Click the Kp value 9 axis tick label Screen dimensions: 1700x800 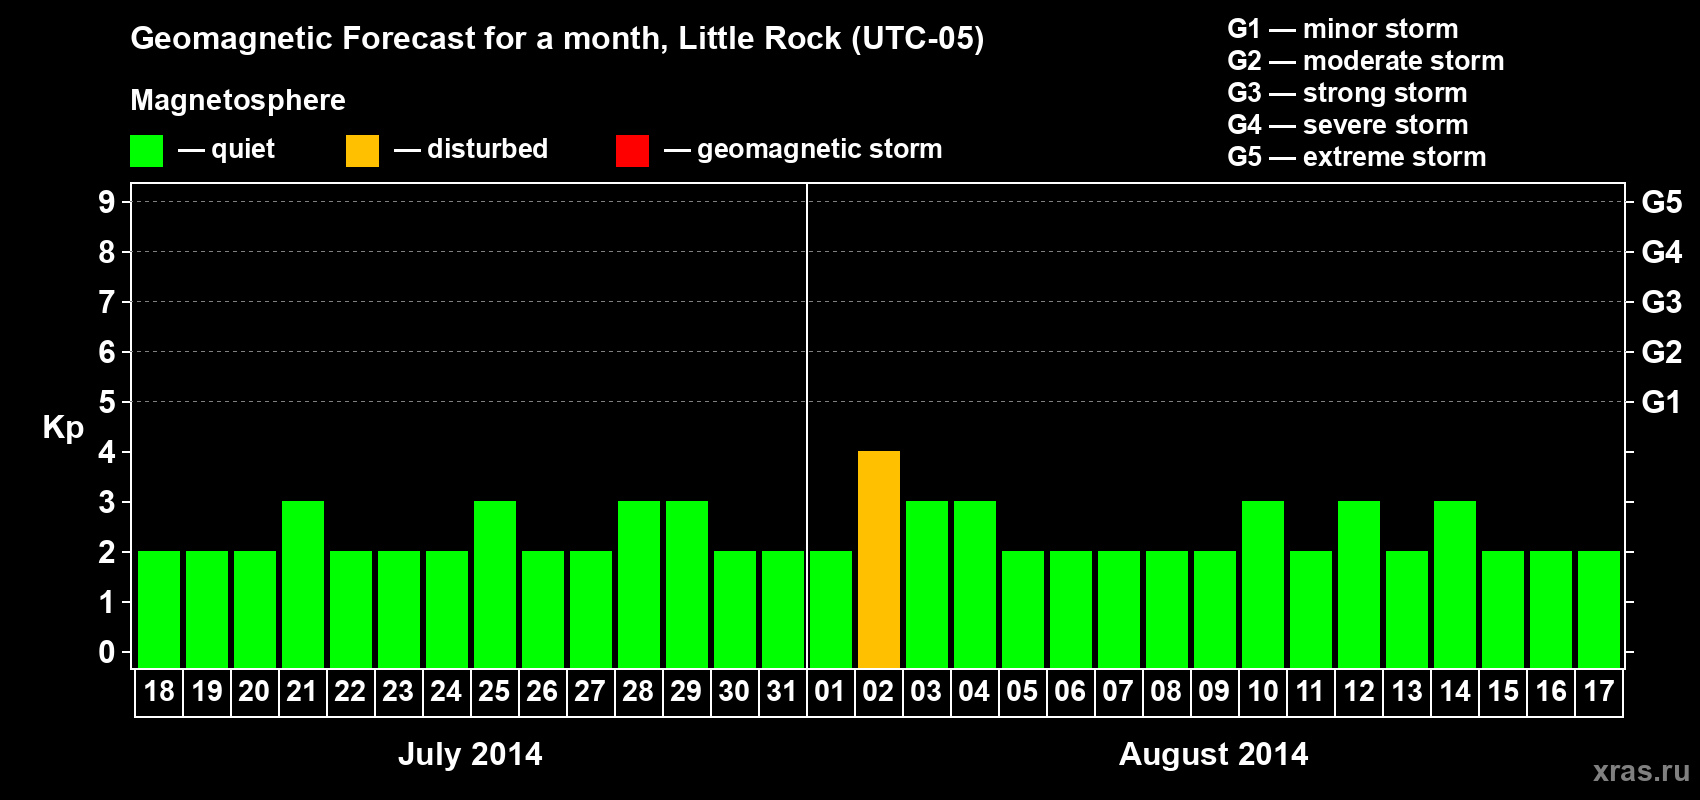pyautogui.click(x=107, y=202)
